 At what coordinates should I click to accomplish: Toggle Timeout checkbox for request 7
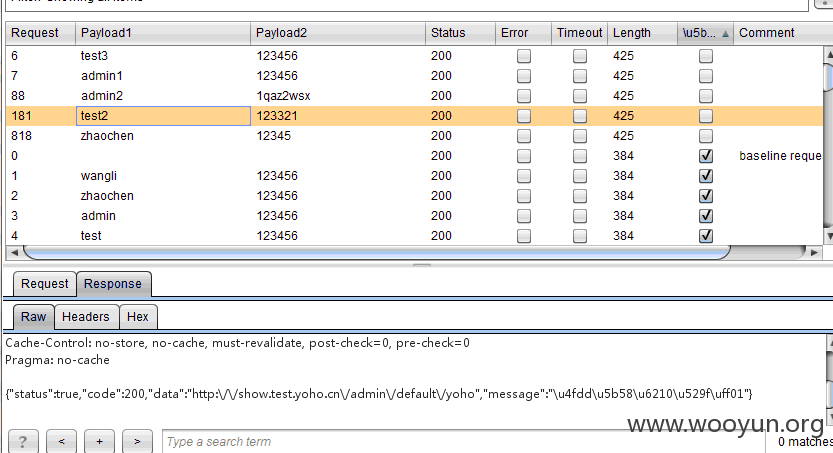click(580, 76)
